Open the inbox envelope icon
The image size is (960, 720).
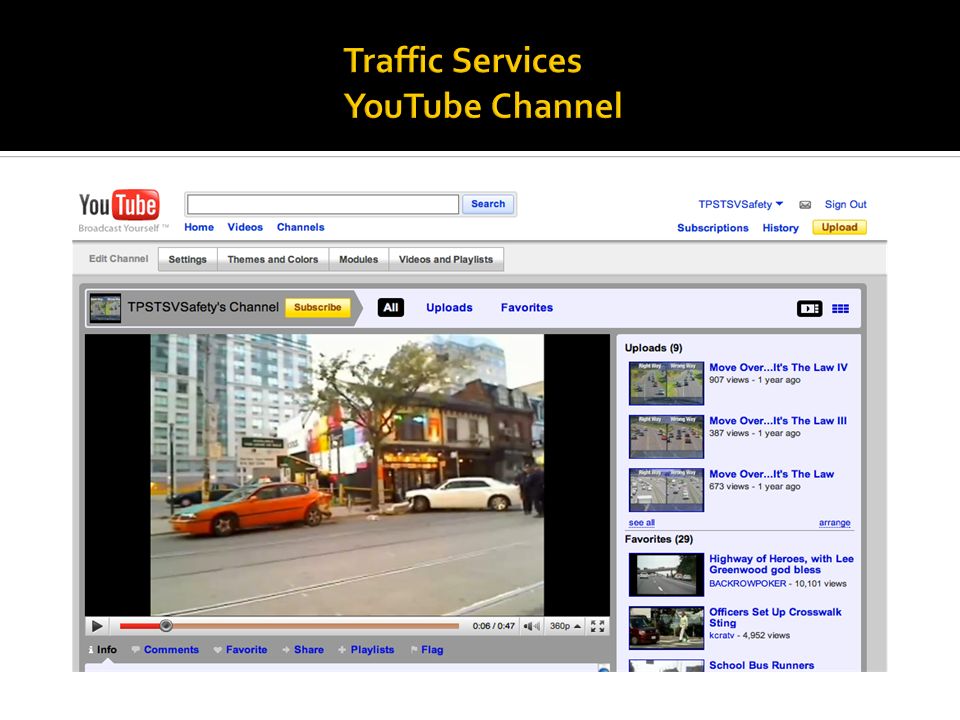(x=805, y=204)
